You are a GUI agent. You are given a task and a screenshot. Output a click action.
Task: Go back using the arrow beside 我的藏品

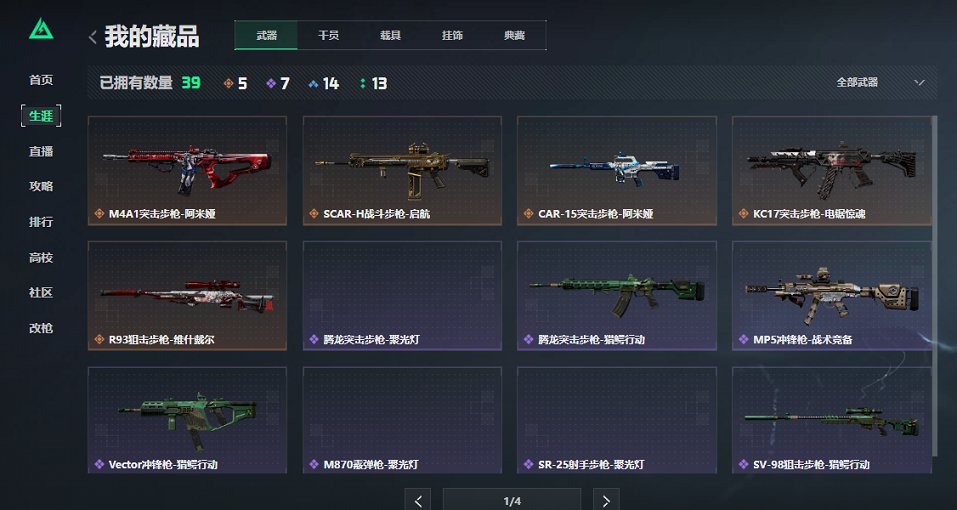point(93,37)
